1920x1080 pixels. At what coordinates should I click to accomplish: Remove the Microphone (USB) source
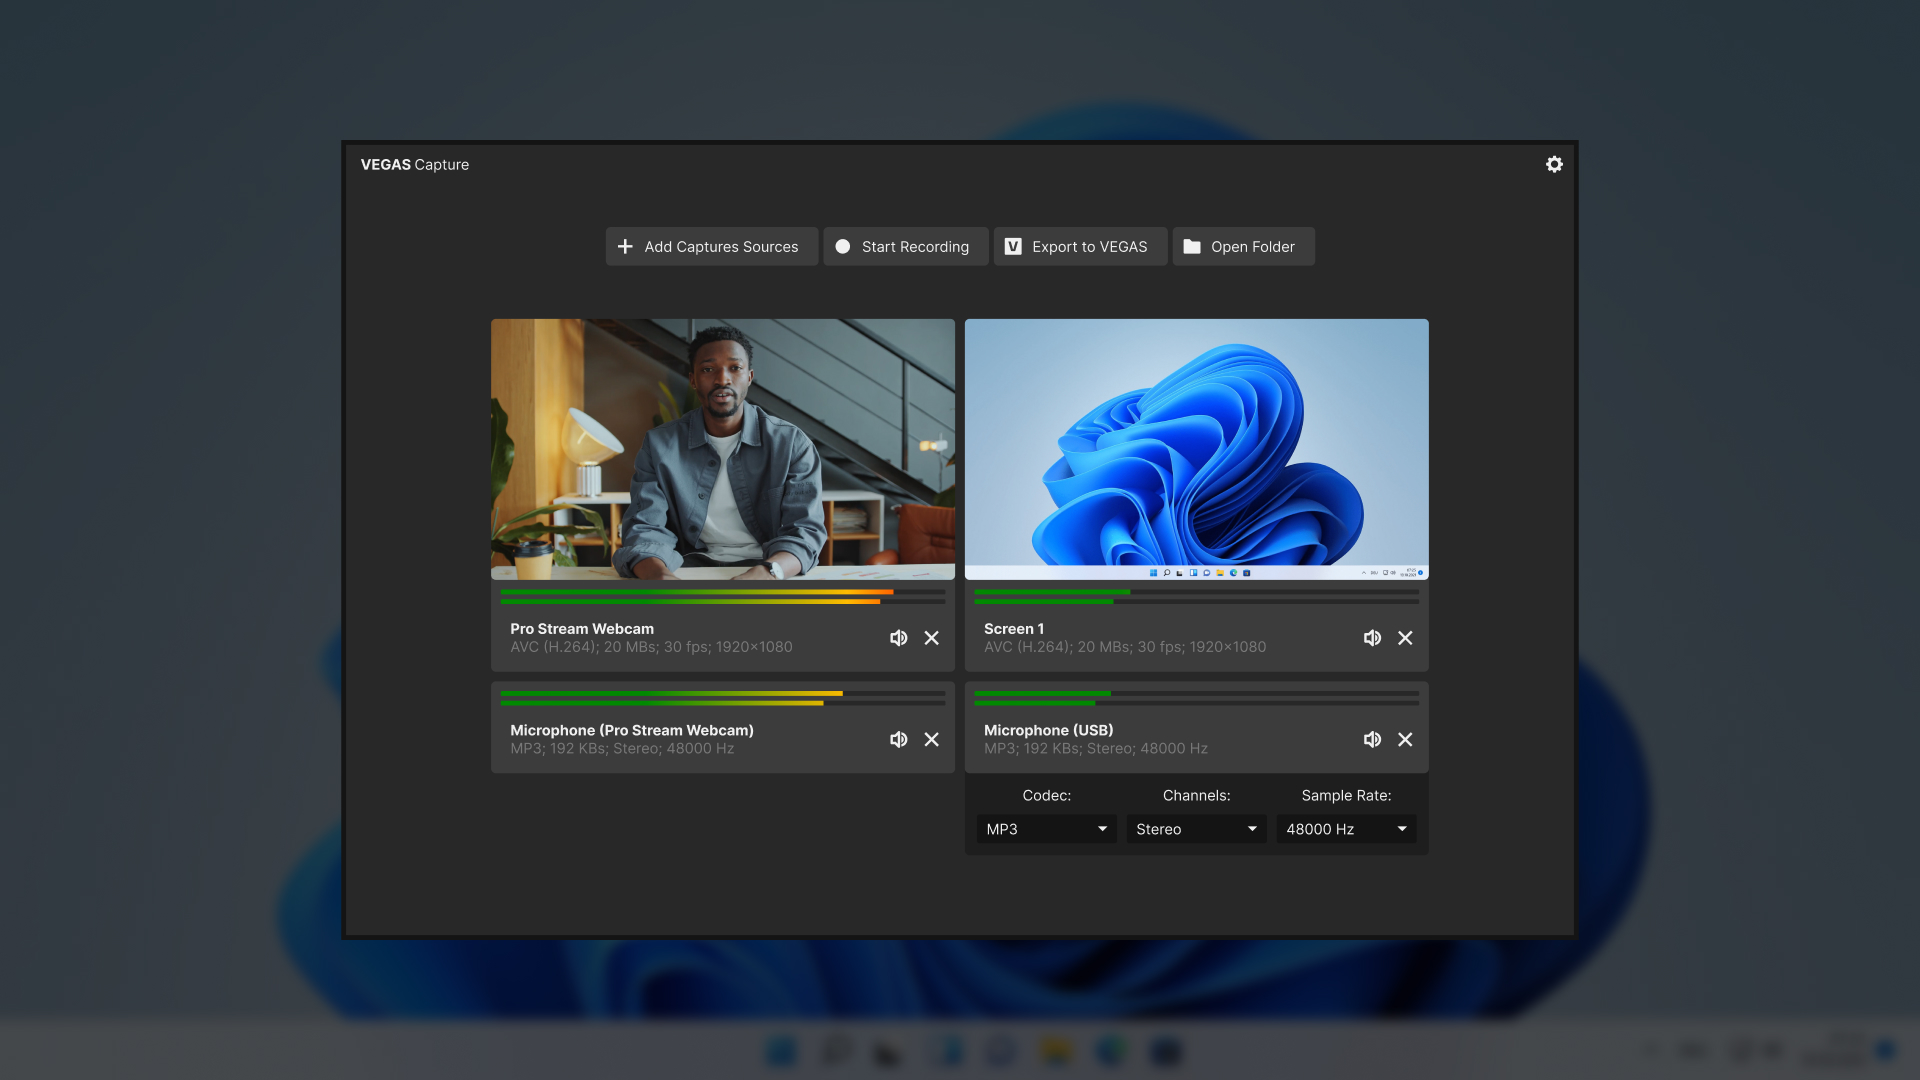[1405, 739]
